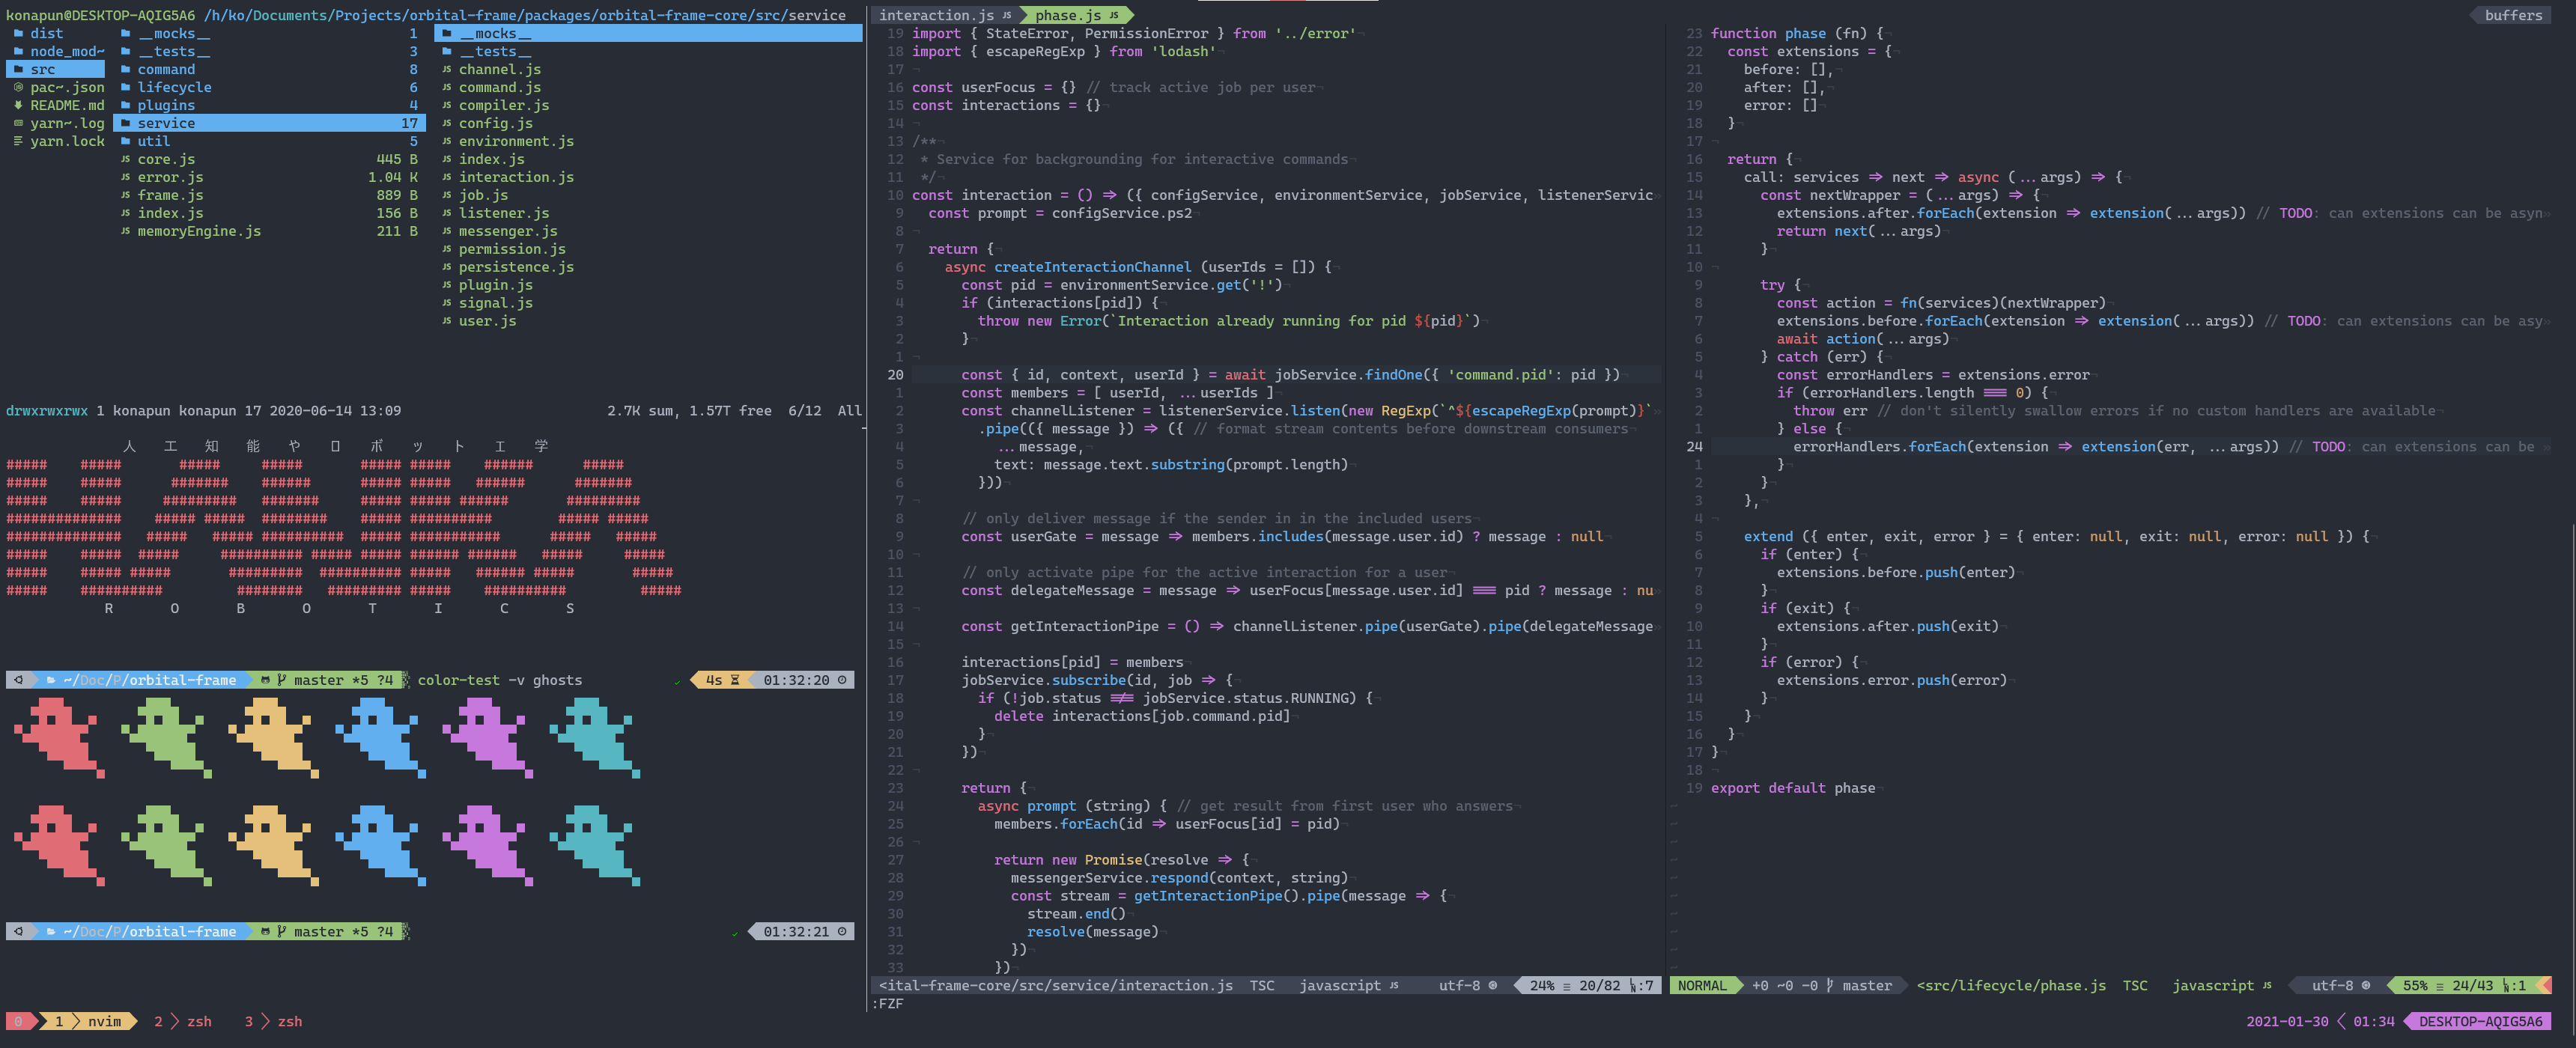Click the NORMAL mode indicator

(1702, 985)
